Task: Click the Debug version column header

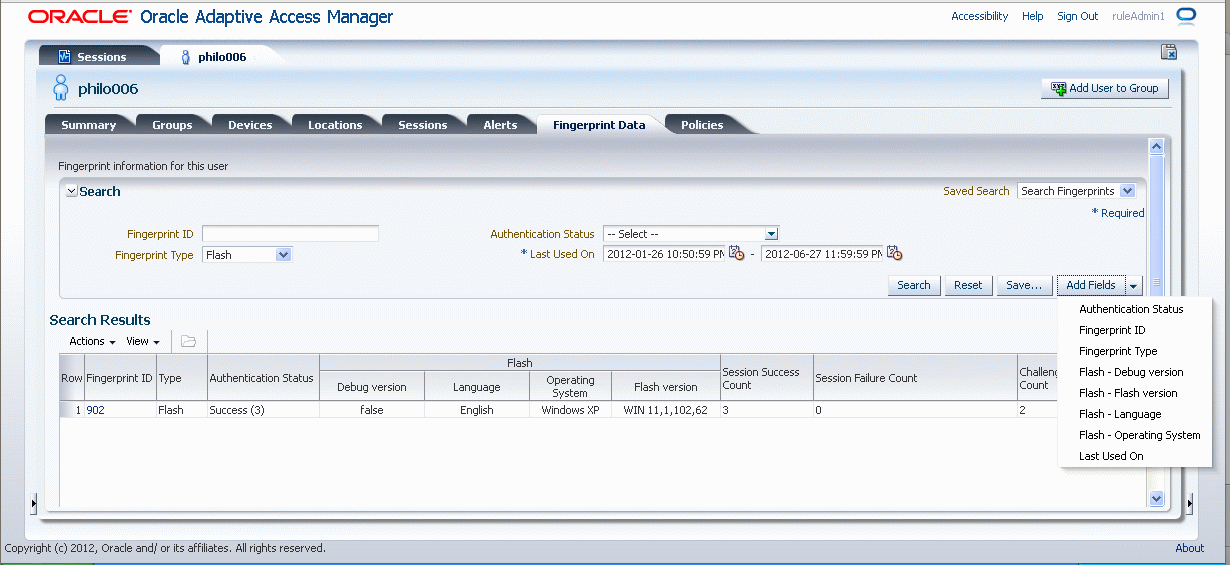Action: pos(372,387)
